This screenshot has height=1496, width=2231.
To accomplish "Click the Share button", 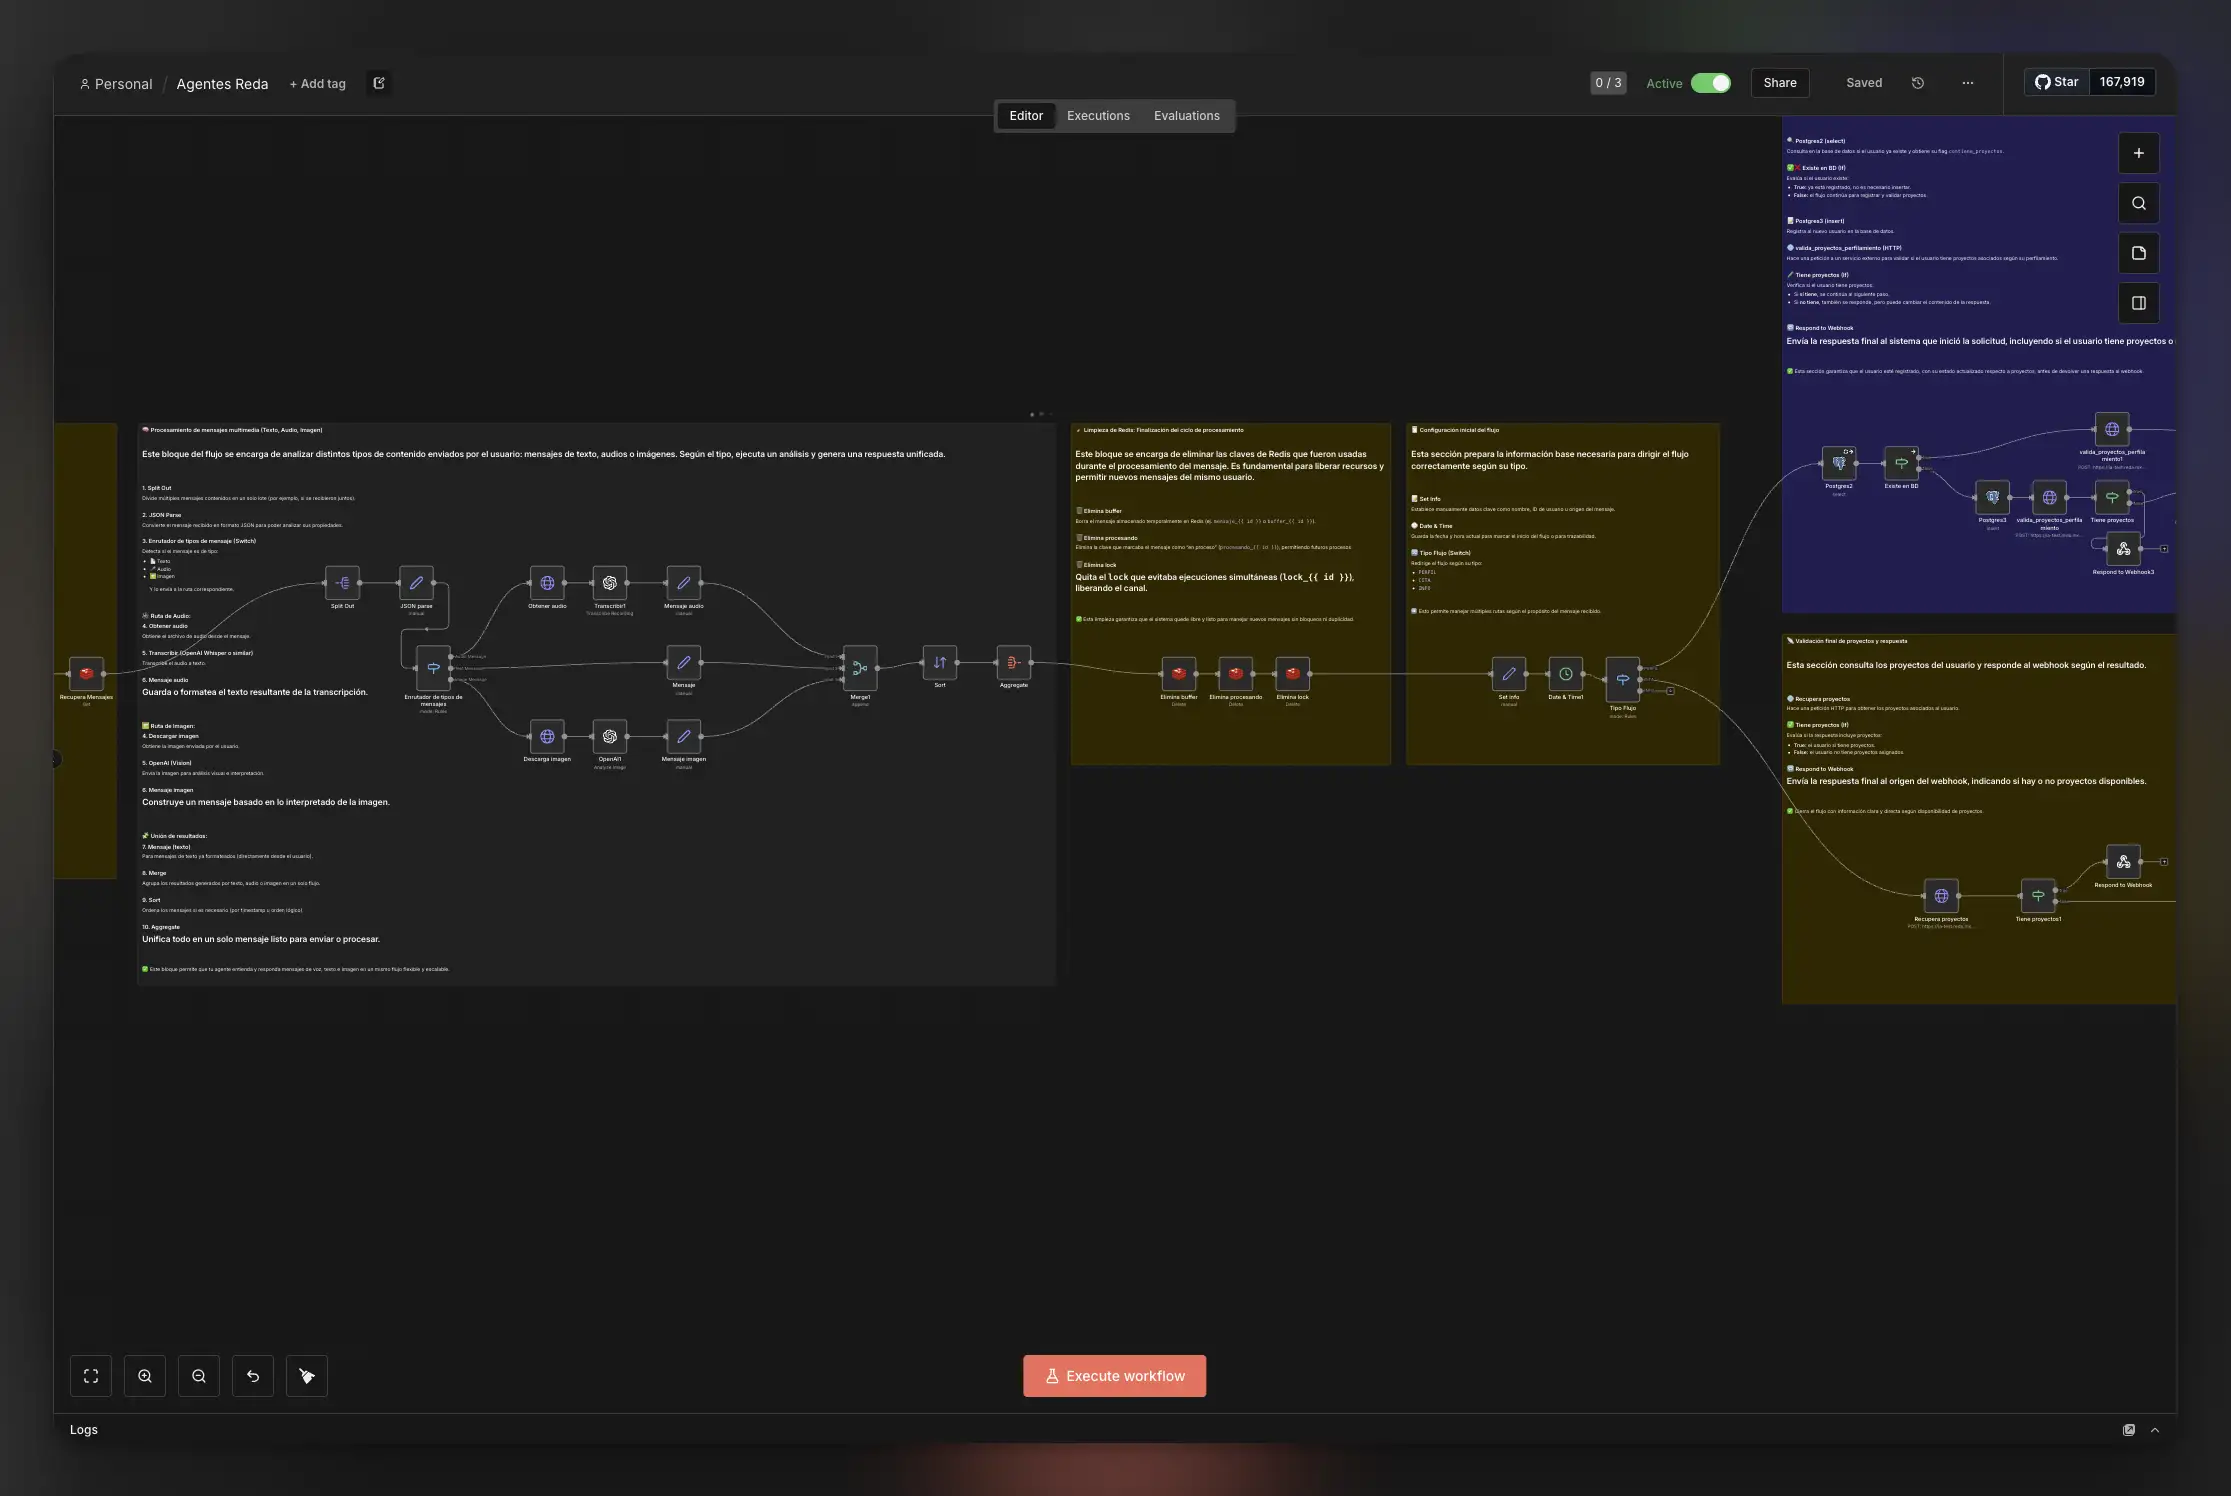I will click(1779, 83).
